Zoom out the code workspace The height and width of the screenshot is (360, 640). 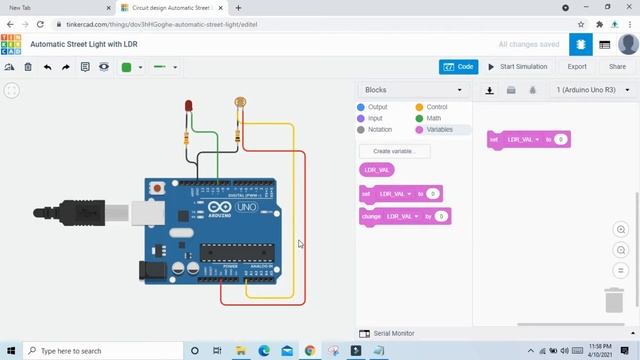[x=621, y=250]
